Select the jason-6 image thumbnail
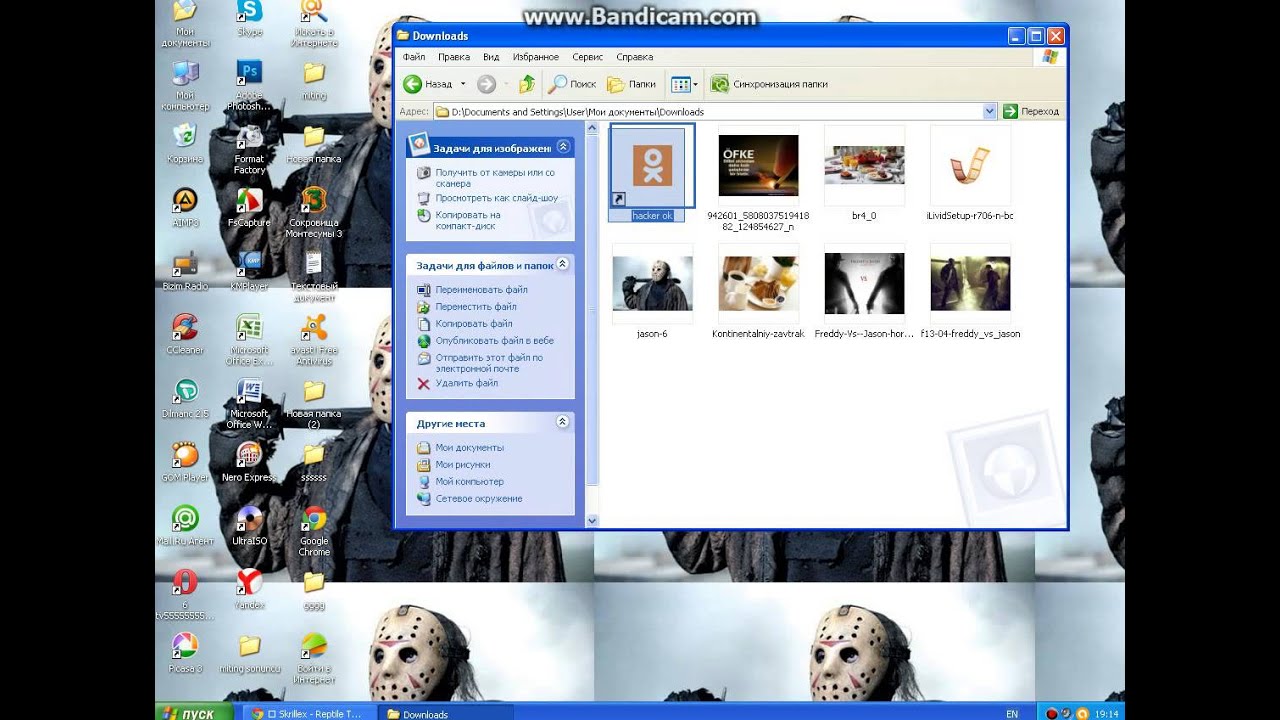1280x720 pixels. [652, 291]
